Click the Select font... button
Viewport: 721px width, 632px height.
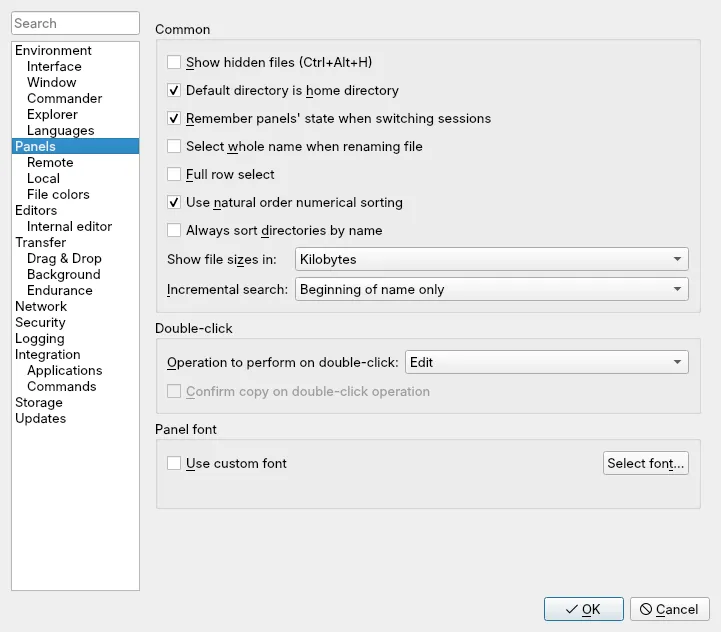point(646,463)
